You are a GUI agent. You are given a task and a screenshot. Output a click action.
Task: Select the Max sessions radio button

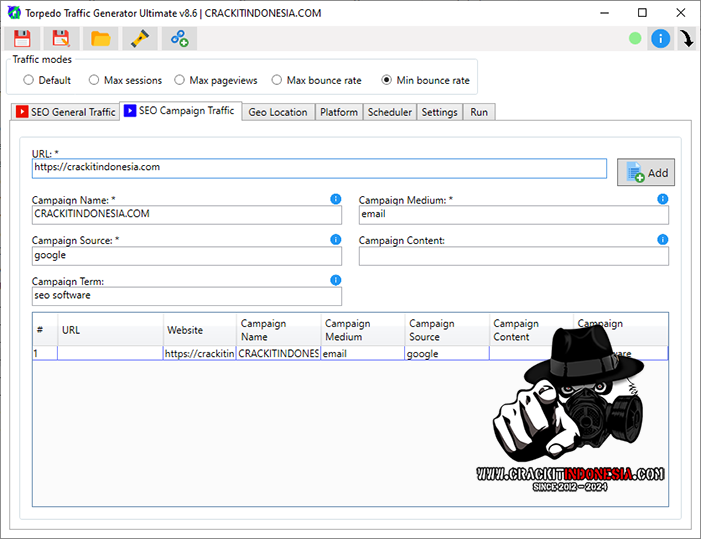(x=94, y=80)
